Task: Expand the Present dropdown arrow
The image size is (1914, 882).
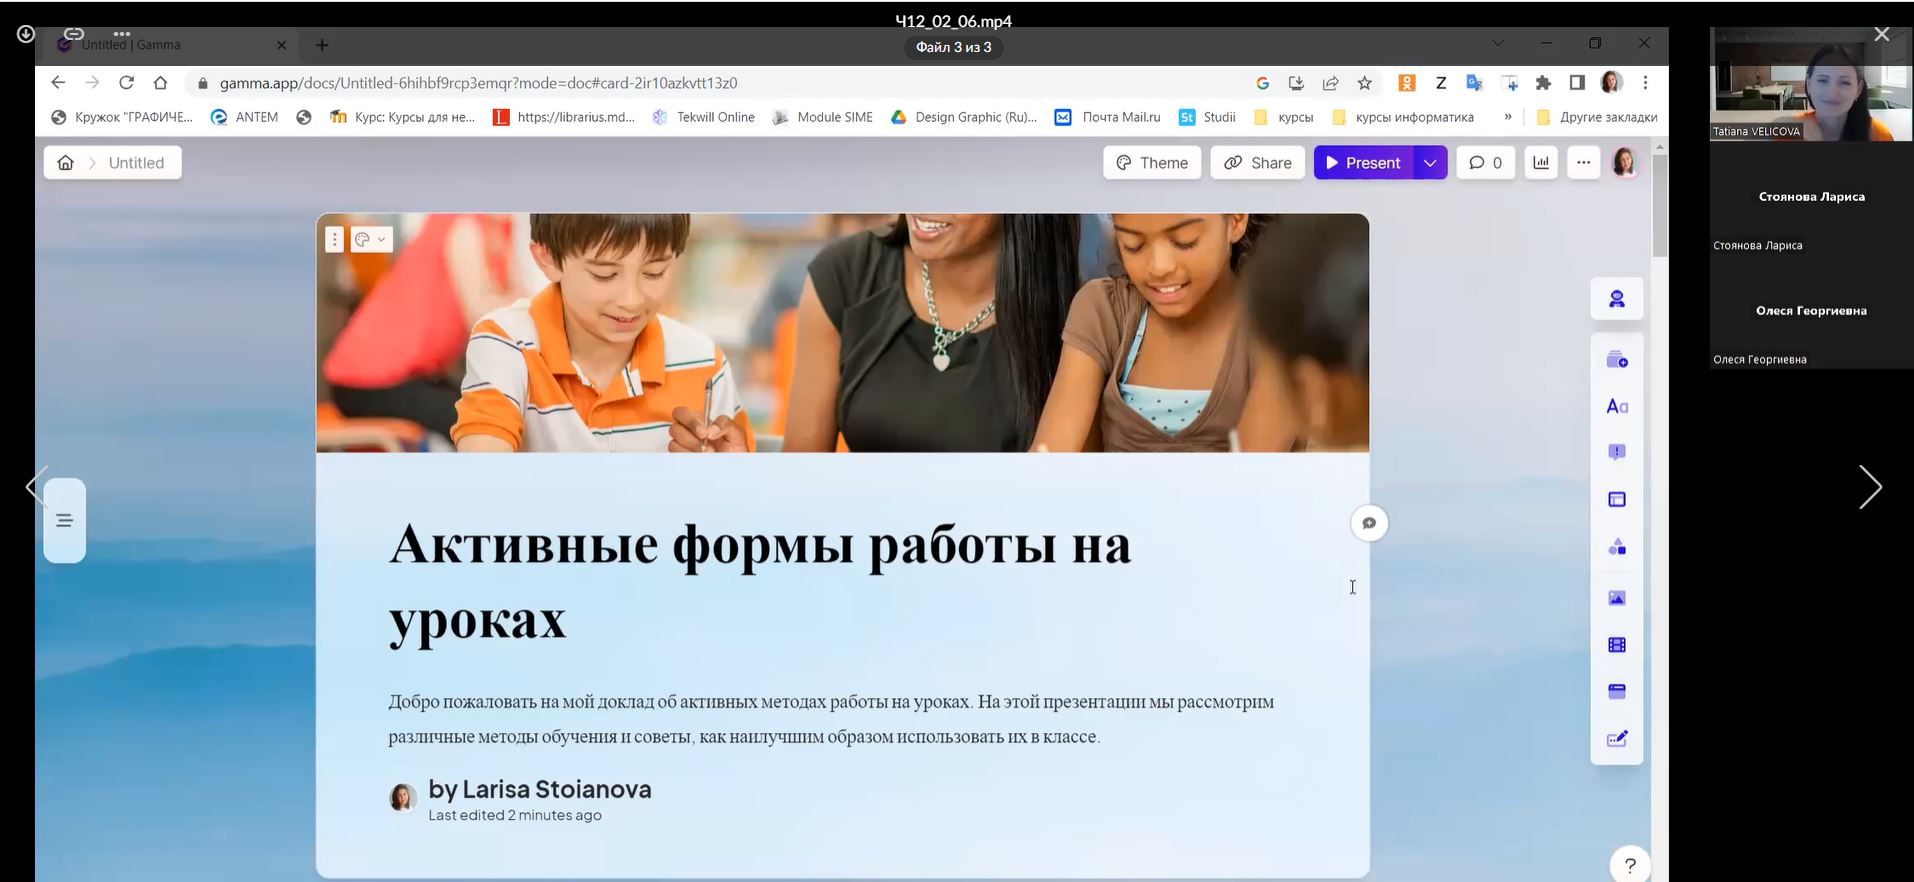Action: pyautogui.click(x=1430, y=163)
